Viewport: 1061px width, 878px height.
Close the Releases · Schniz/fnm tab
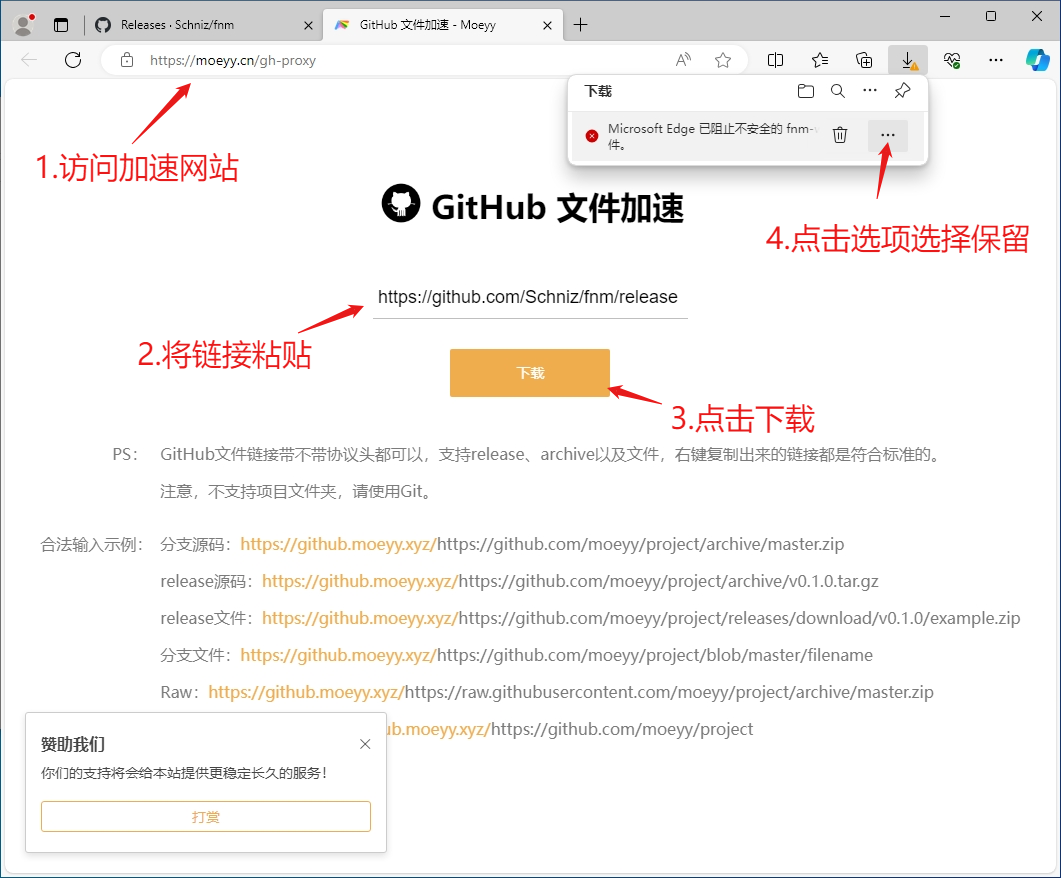308,25
